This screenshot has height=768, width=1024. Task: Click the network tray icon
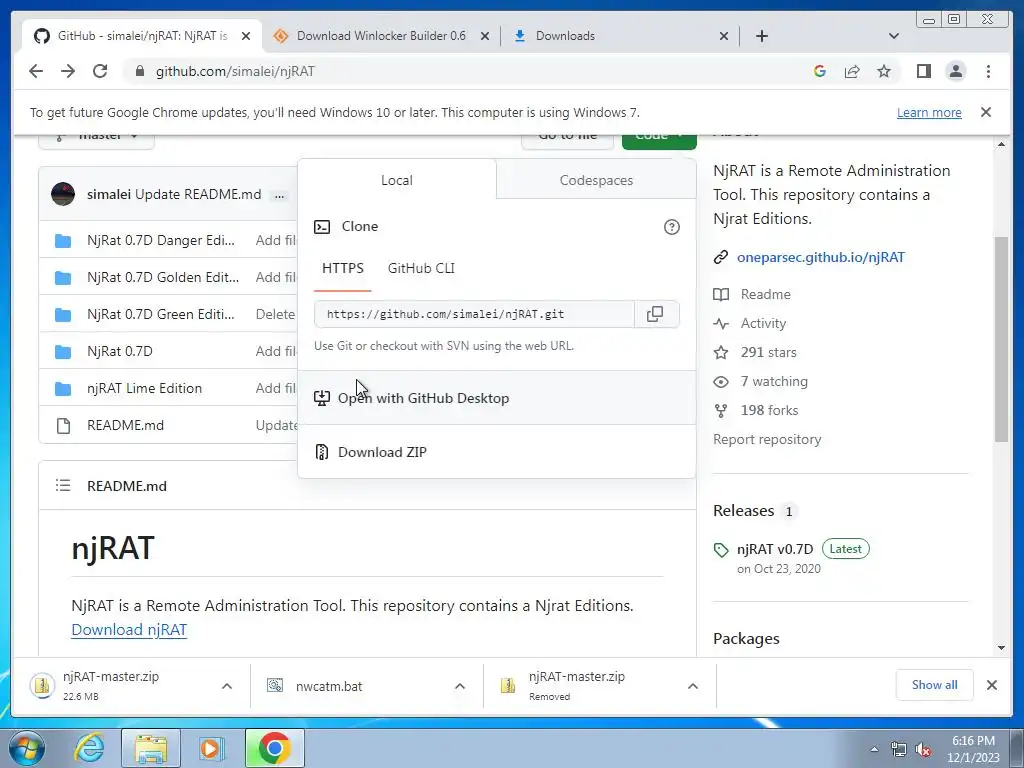tap(899, 750)
